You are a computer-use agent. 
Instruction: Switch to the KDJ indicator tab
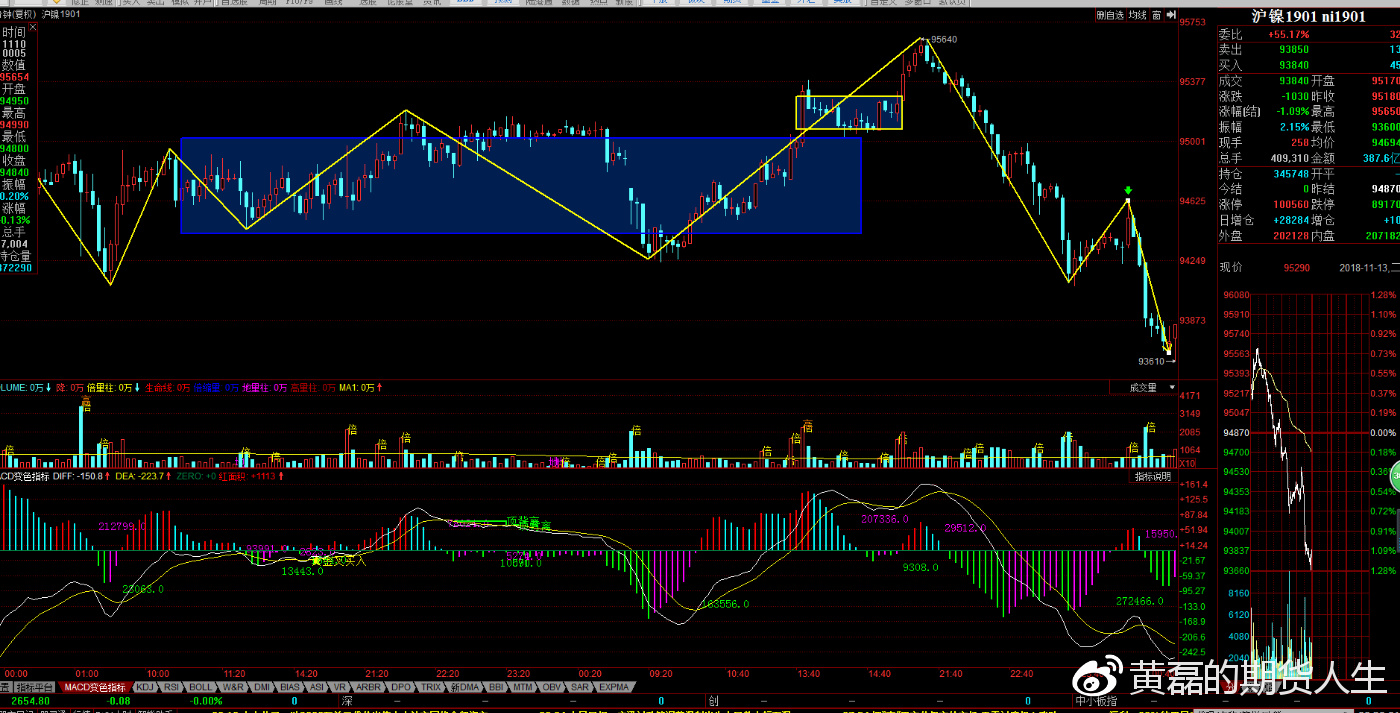click(x=145, y=687)
